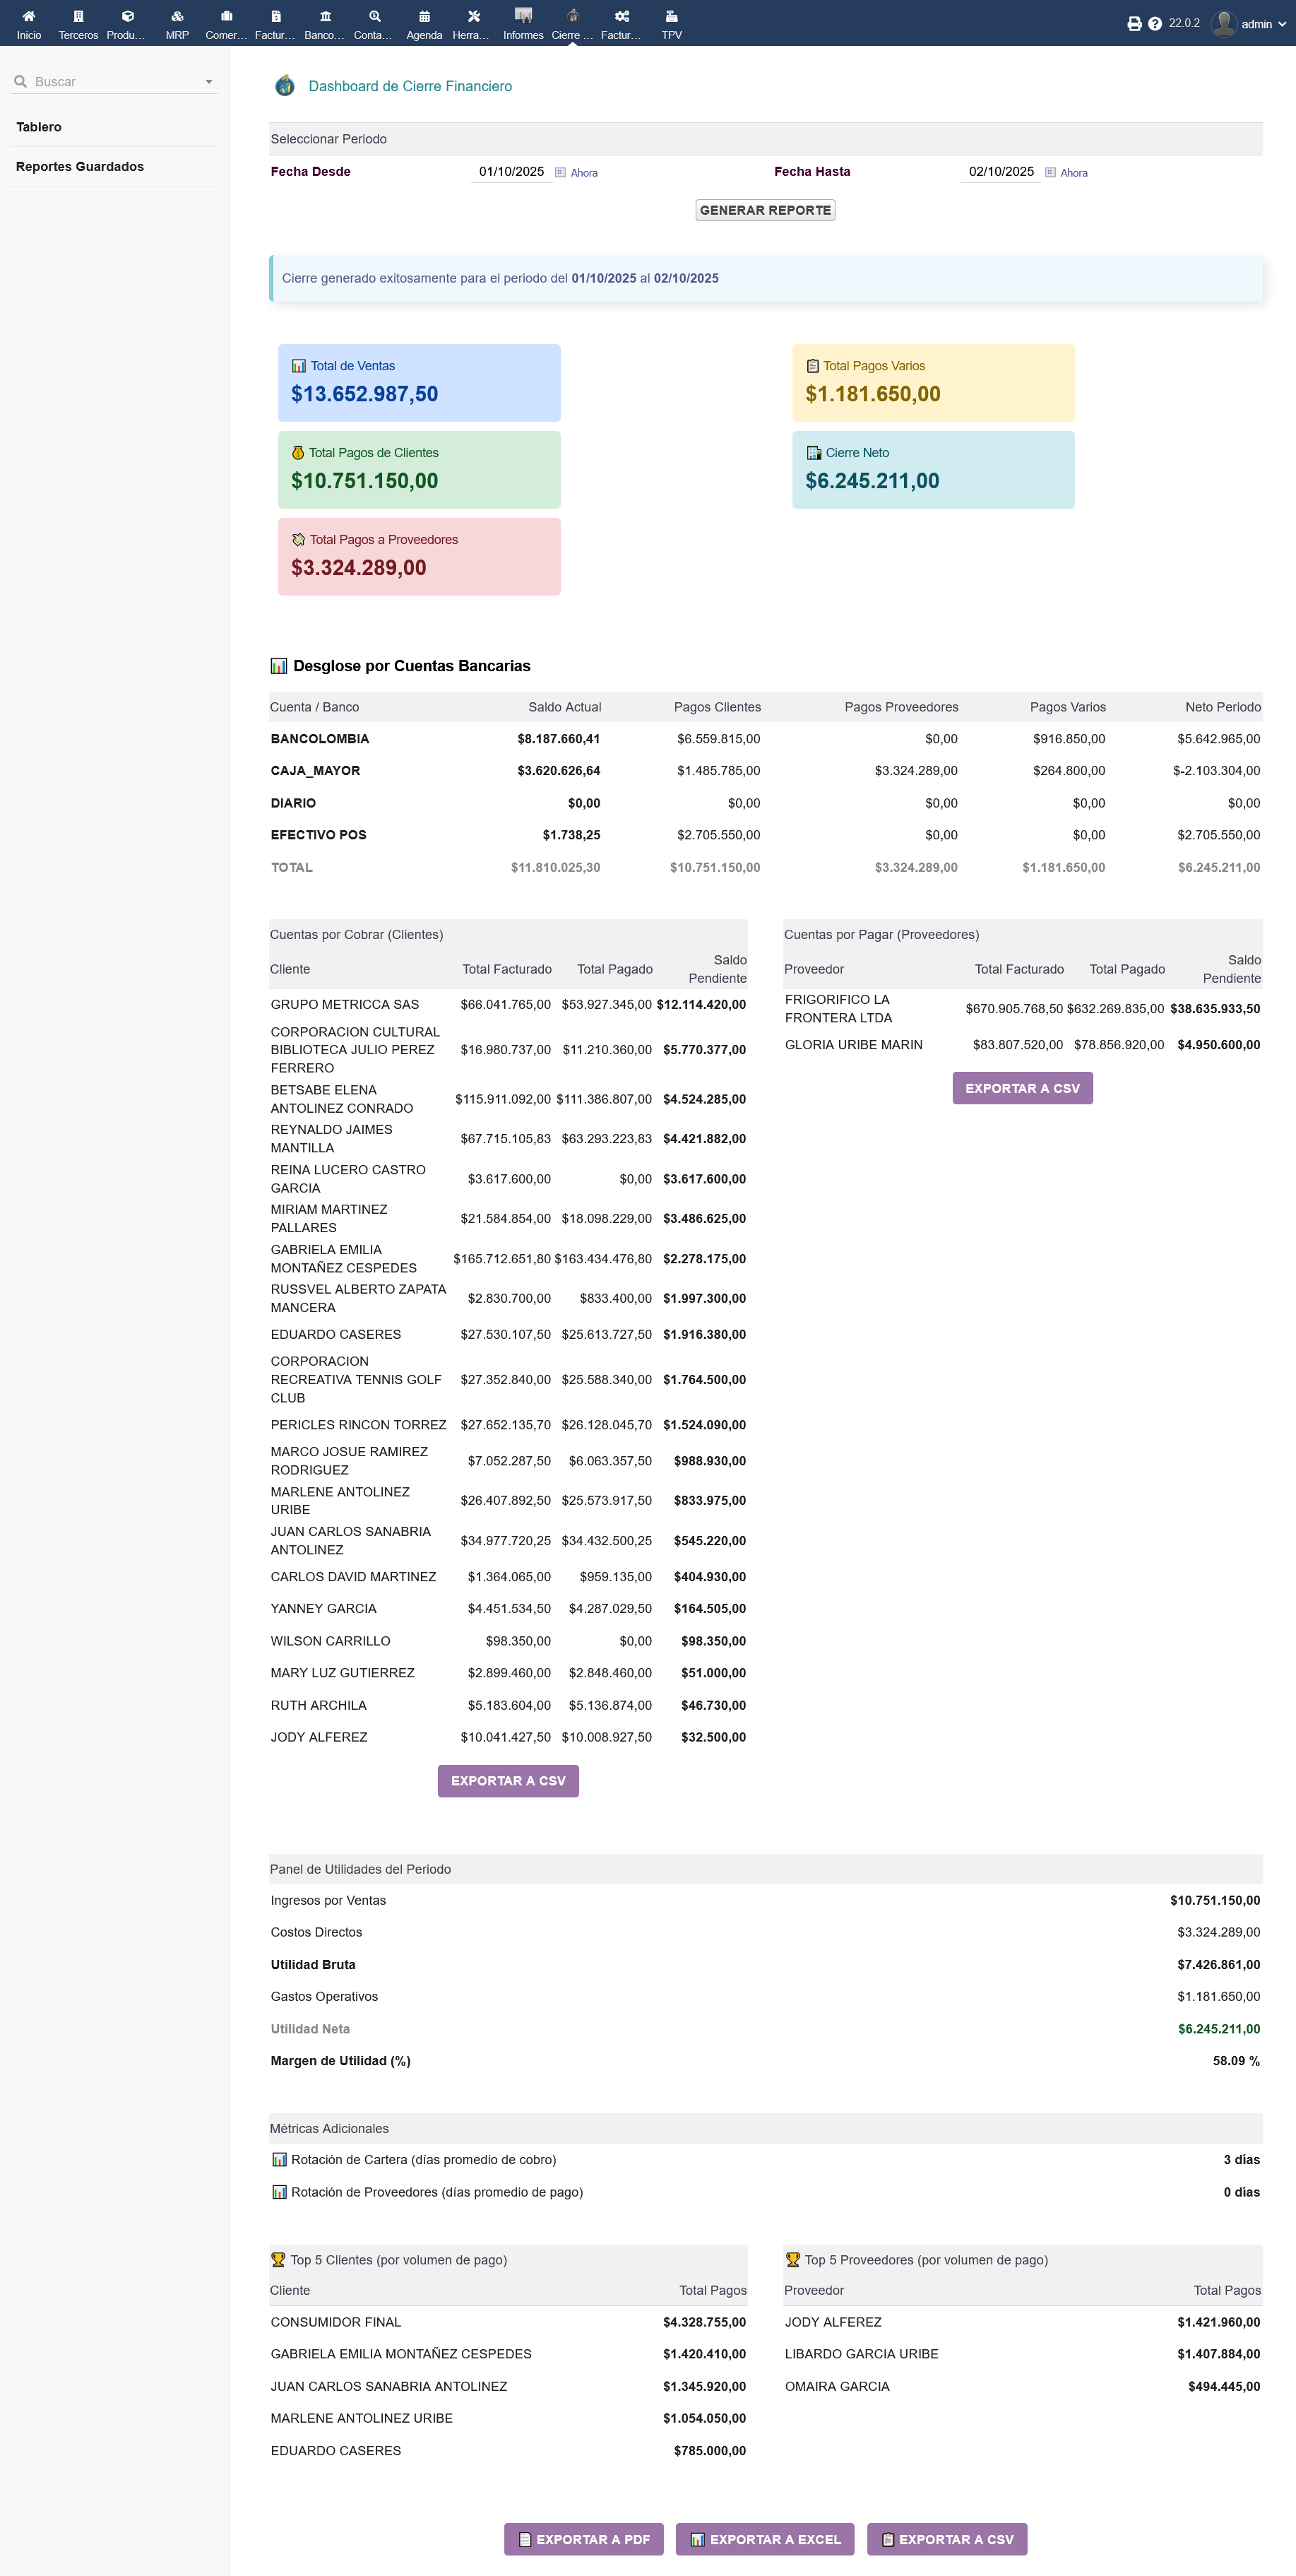Select client GRUPO METRICCA SAS
1296x2576 pixels.
[345, 1004]
